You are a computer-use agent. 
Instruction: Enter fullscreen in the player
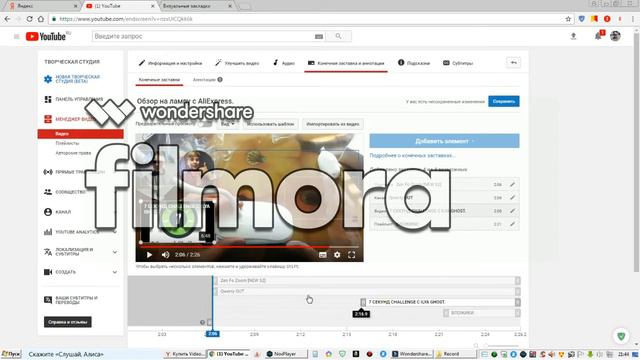[x=351, y=255]
